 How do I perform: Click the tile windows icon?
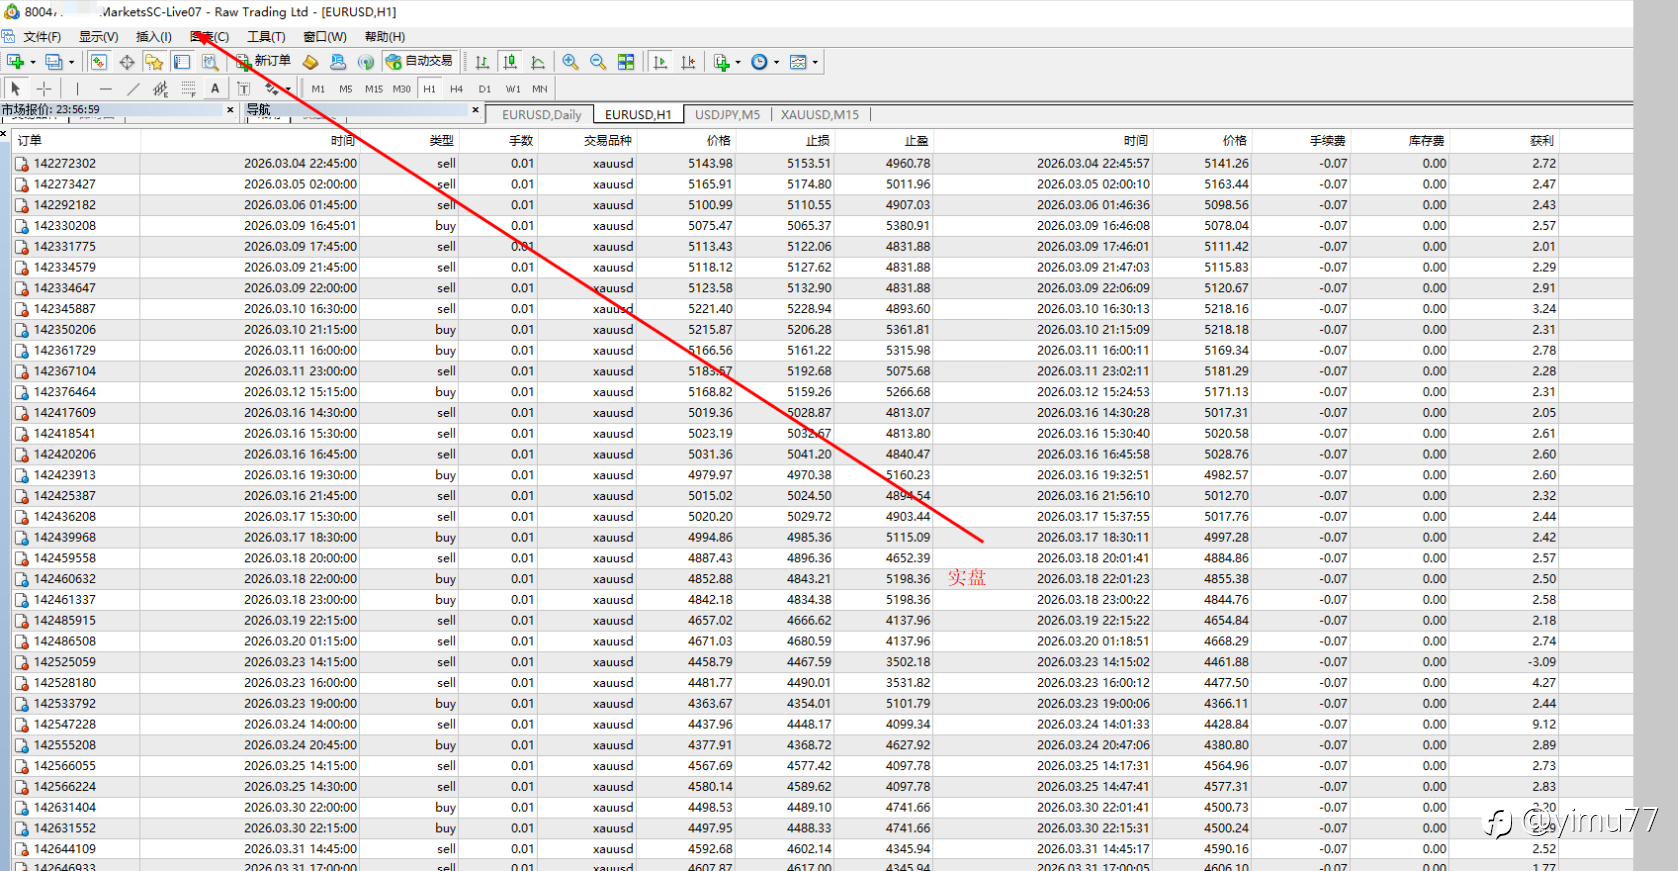626,62
